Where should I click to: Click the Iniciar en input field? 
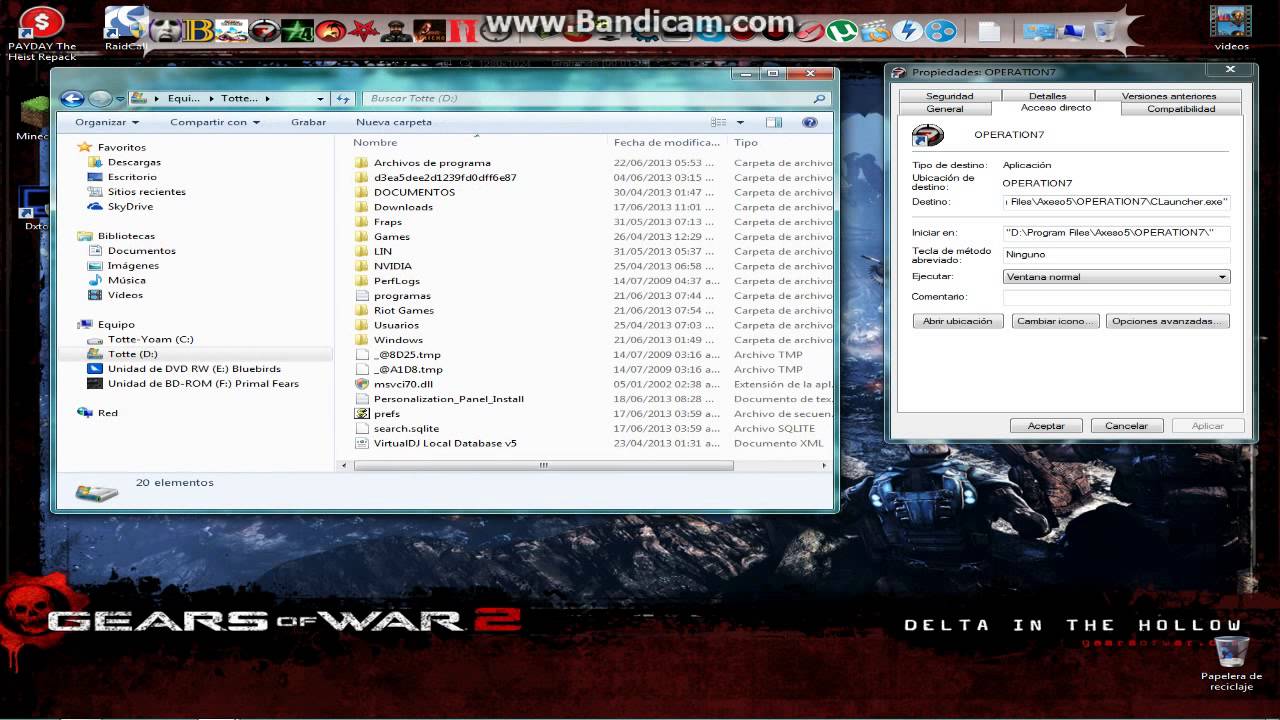[x=1116, y=233]
